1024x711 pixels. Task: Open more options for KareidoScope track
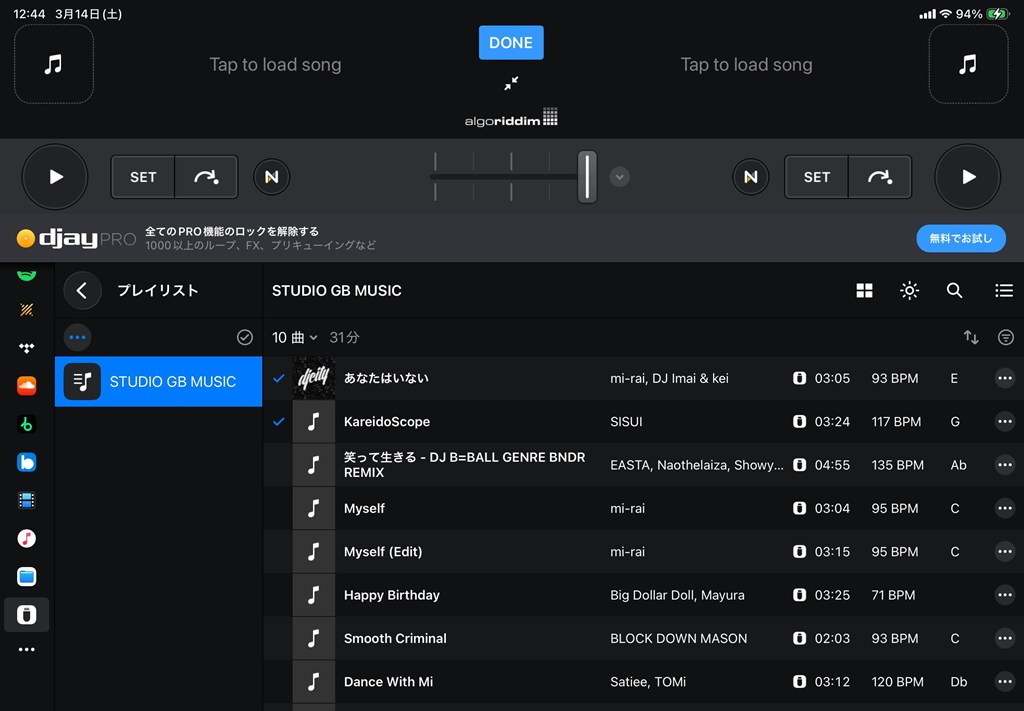tap(1004, 422)
